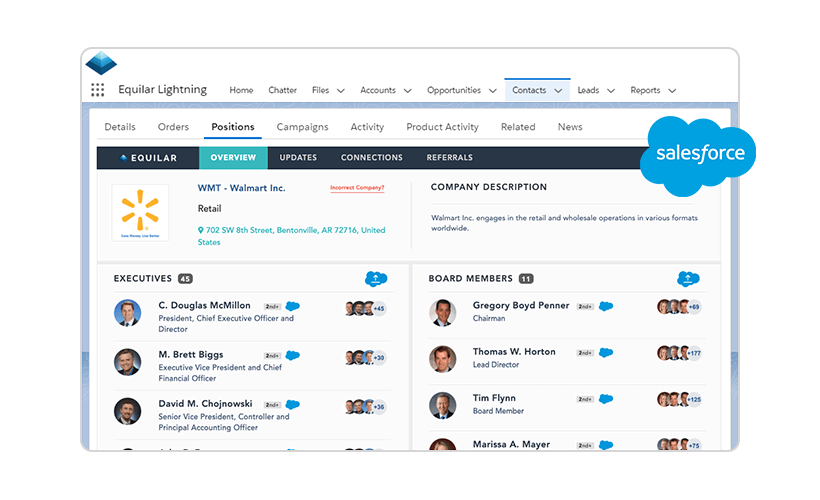Viewport: 820px width, 500px height.
Task: Open the Activity tab
Action: pos(367,127)
